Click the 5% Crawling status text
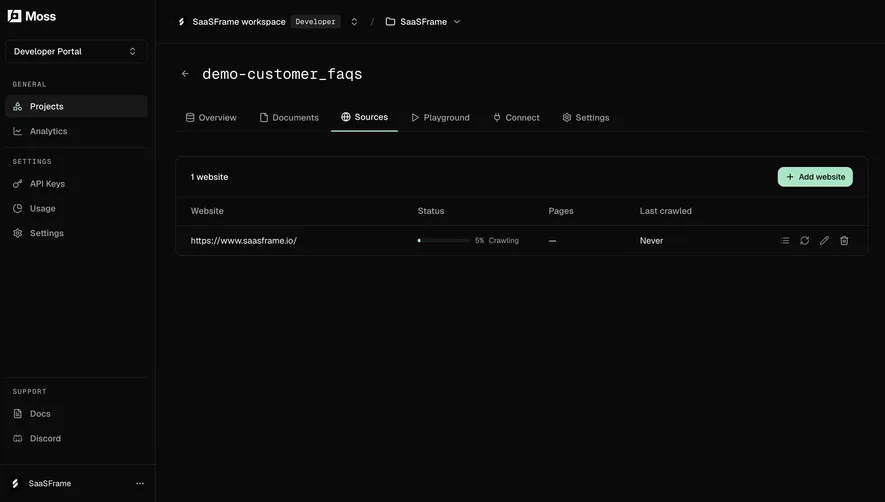The width and height of the screenshot is (885, 502). [497, 241]
